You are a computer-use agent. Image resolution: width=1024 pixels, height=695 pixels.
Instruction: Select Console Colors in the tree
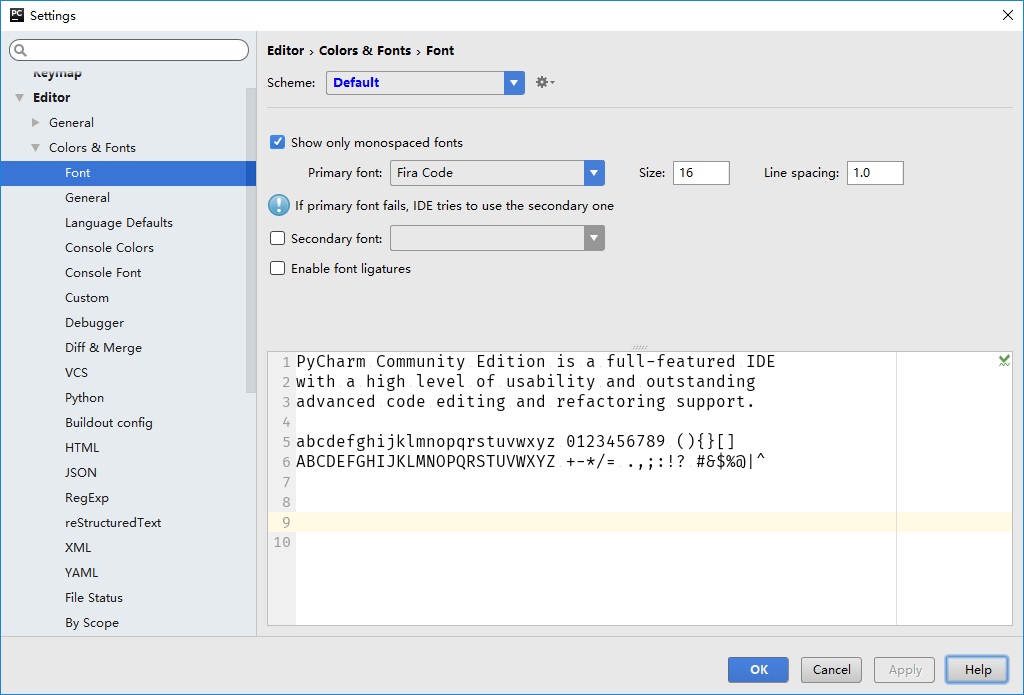tap(109, 248)
